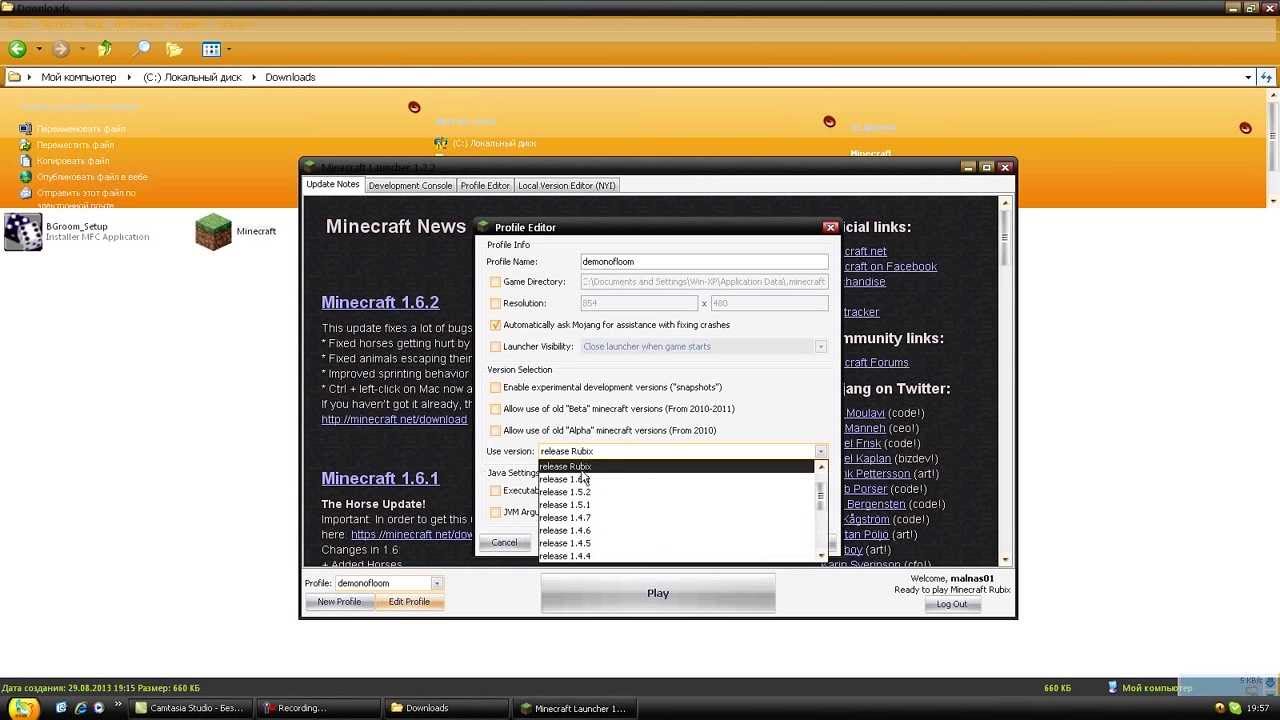This screenshot has width=1280, height=720.
Task: Click the Profile Name input field
Action: coord(704,262)
